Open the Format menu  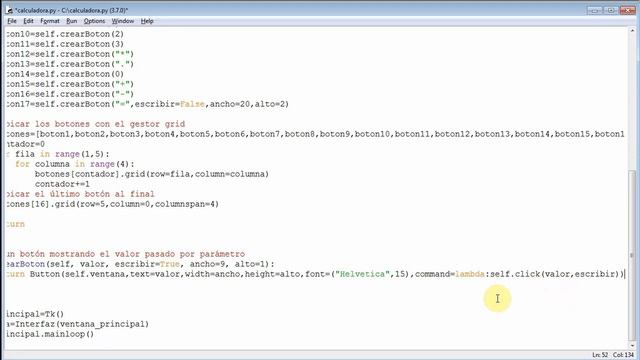(x=50, y=21)
